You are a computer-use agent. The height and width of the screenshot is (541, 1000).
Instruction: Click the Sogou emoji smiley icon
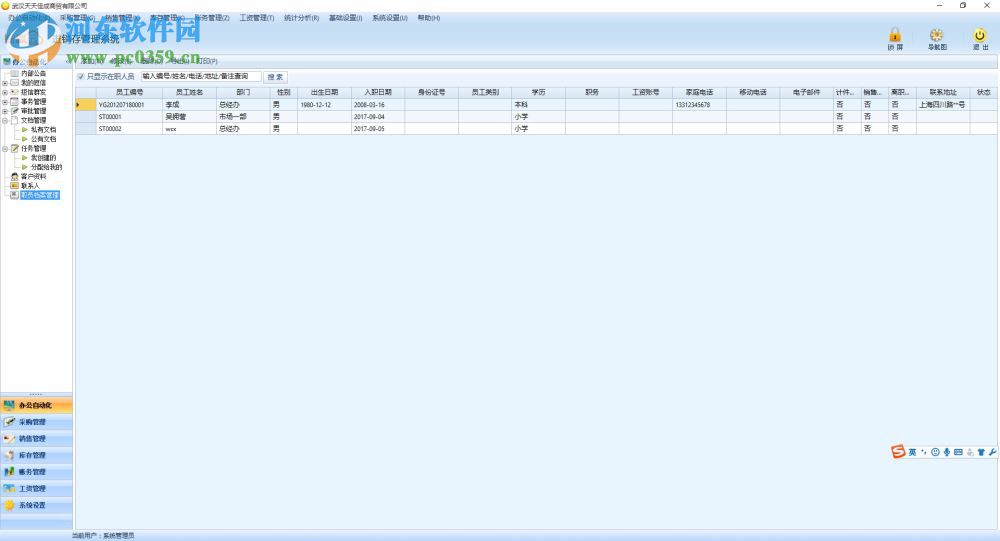pos(935,452)
